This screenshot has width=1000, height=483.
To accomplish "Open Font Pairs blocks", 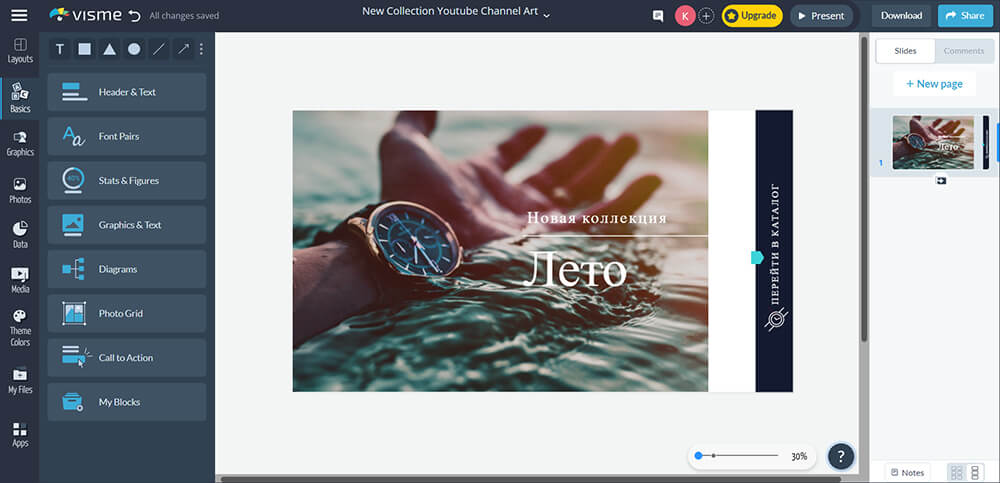I will tap(127, 136).
